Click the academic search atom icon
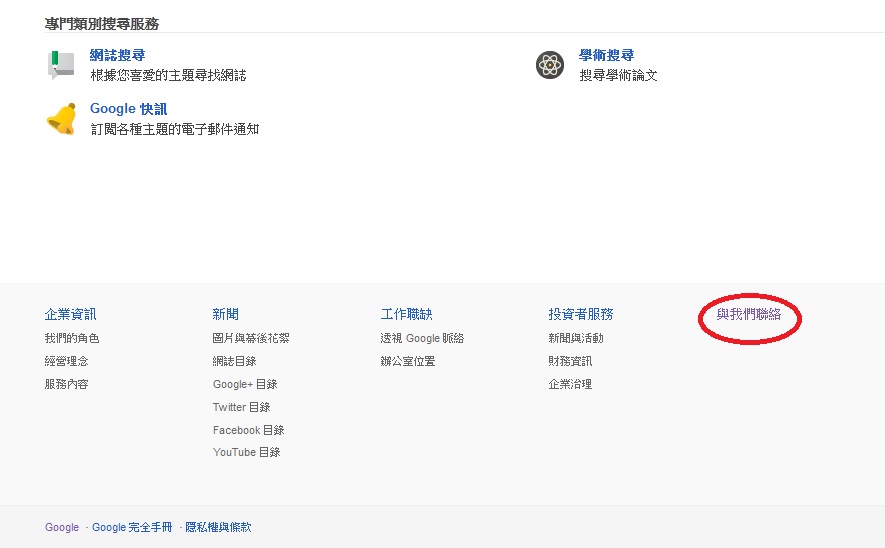This screenshot has width=885, height=548. [x=549, y=65]
